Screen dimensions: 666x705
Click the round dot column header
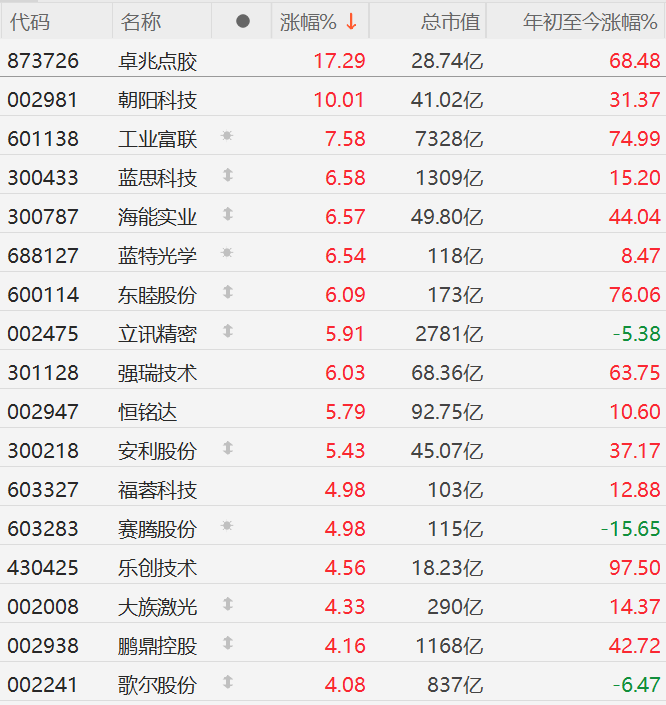click(x=243, y=21)
